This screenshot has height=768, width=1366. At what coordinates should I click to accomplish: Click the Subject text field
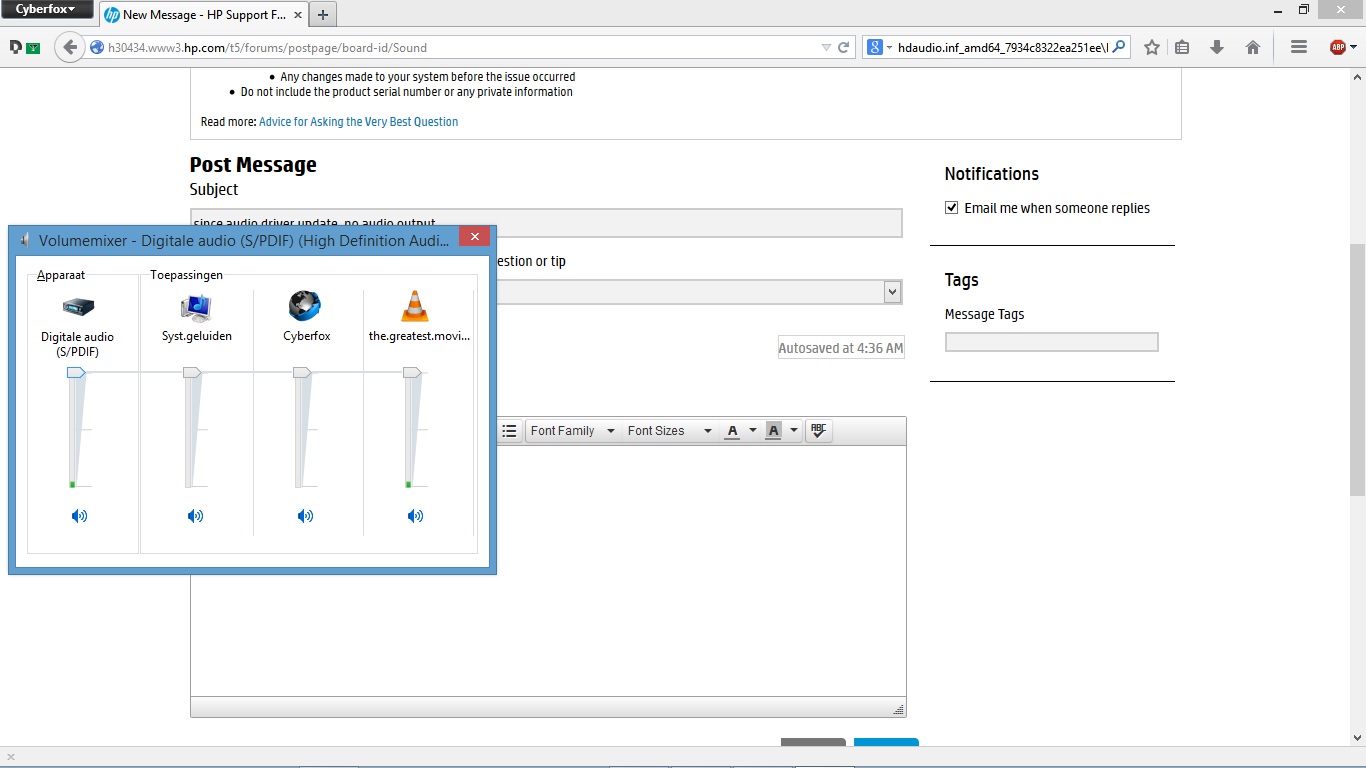click(546, 223)
